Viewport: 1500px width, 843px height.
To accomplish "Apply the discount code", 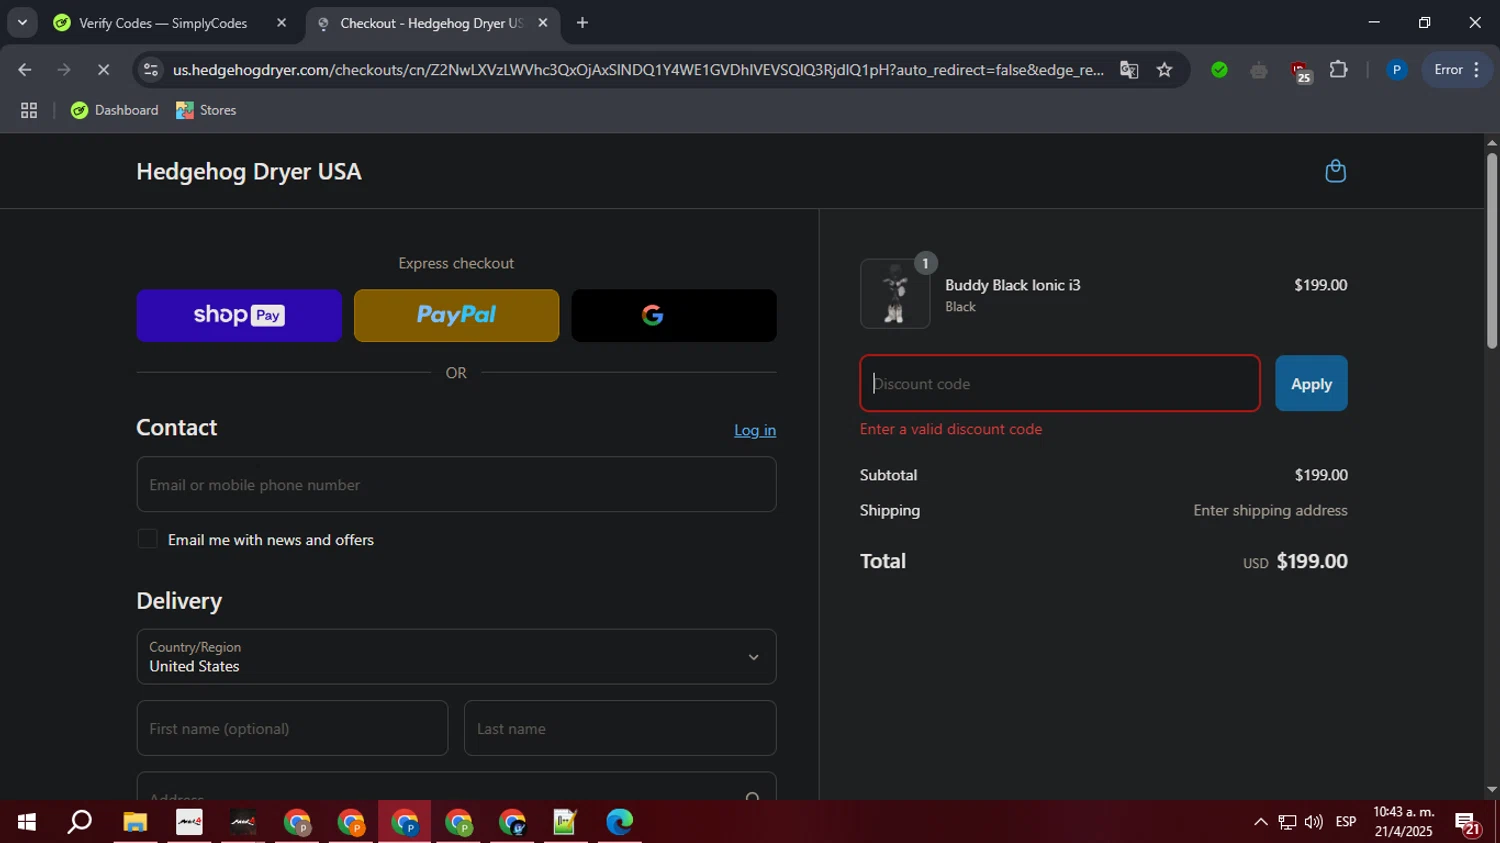I will point(1311,384).
